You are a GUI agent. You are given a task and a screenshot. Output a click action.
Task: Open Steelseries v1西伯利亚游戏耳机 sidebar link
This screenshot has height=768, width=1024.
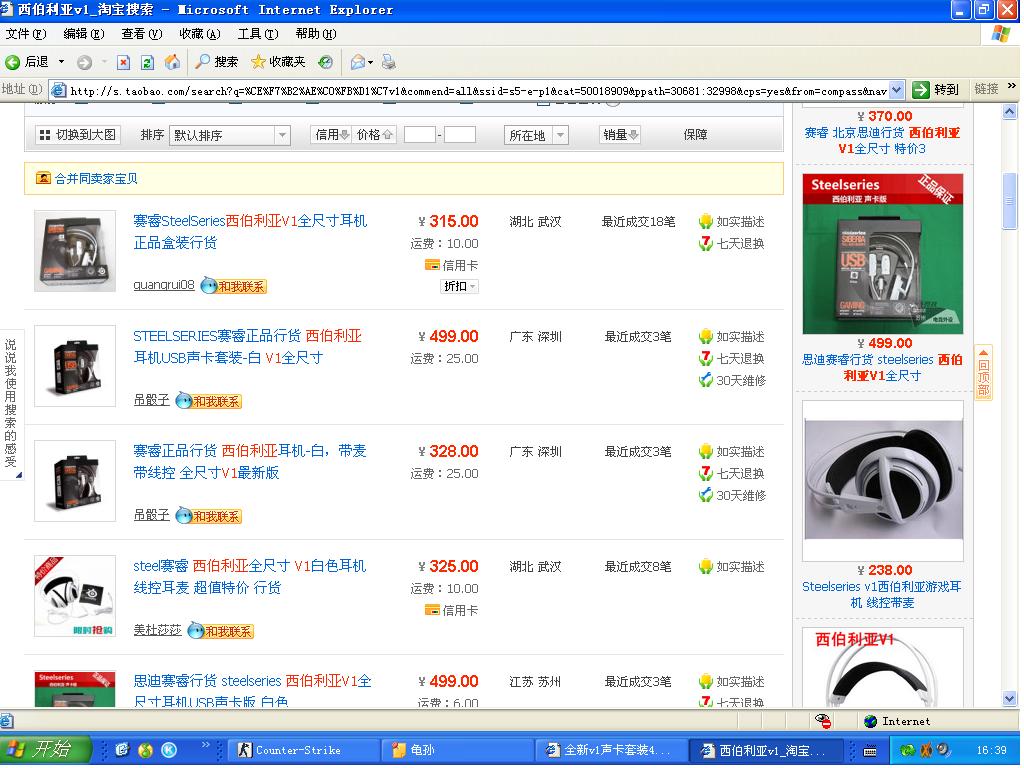[x=882, y=594]
